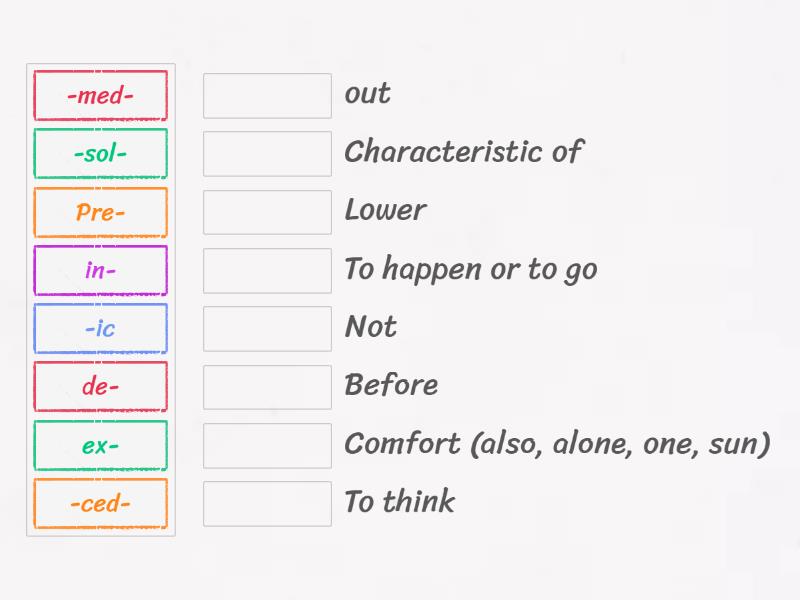Click the blank slot next to "Comfort" definition
800x600 pixels.
(267, 446)
